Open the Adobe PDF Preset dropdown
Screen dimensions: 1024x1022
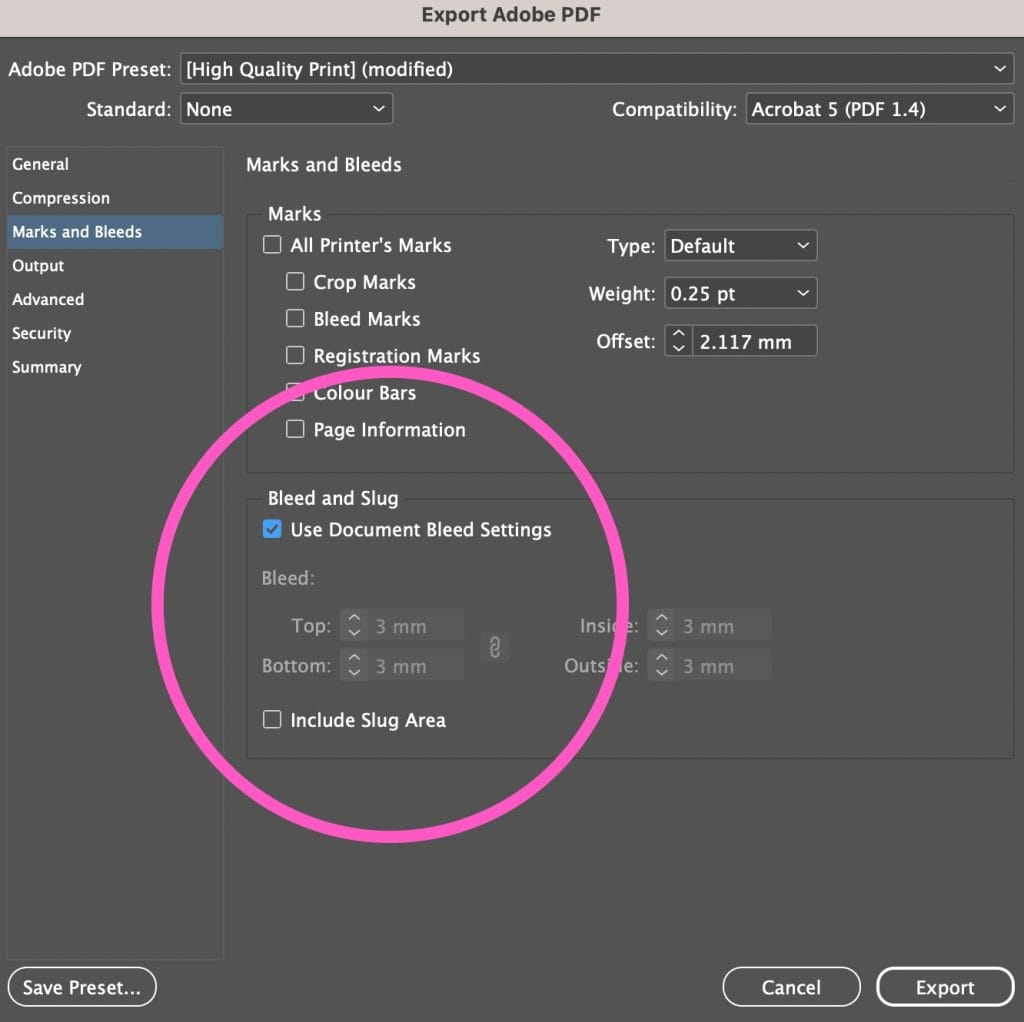tap(597, 69)
